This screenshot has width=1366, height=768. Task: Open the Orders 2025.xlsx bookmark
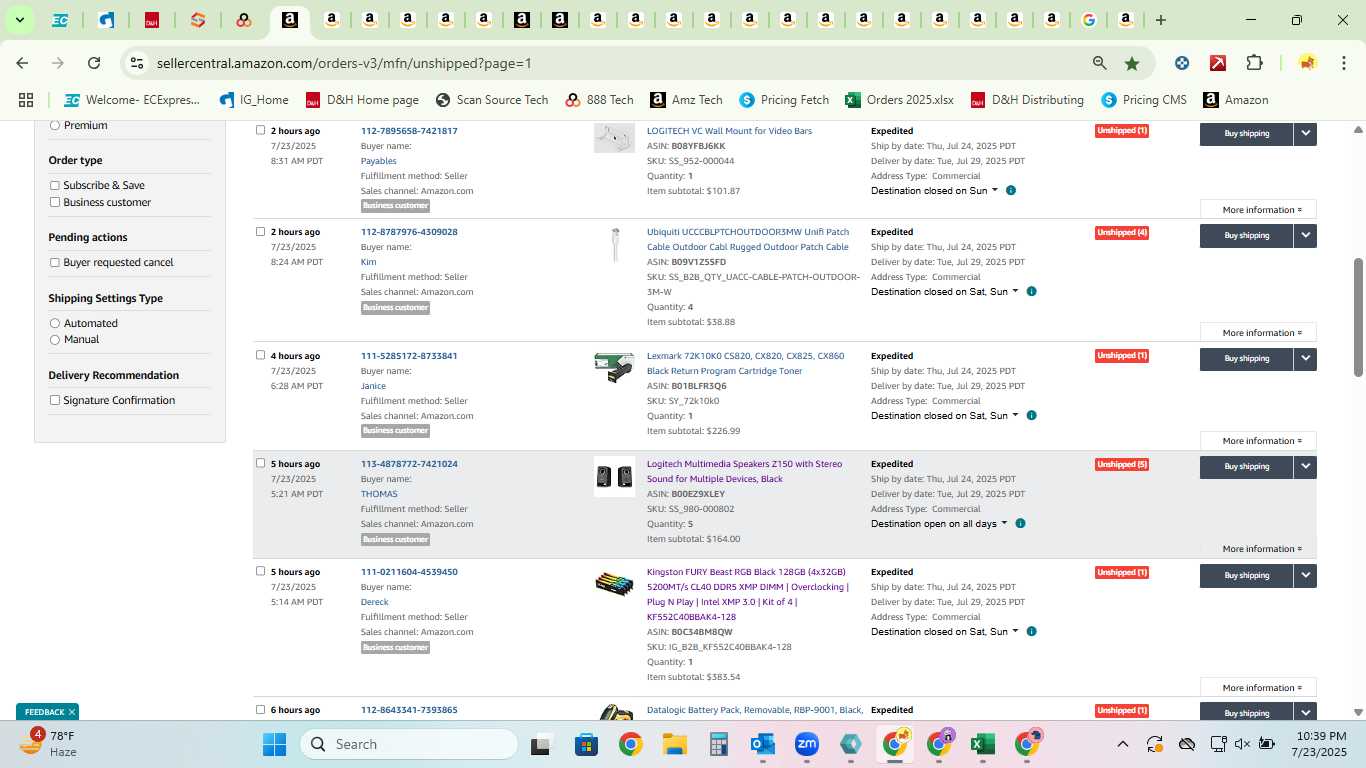click(899, 100)
